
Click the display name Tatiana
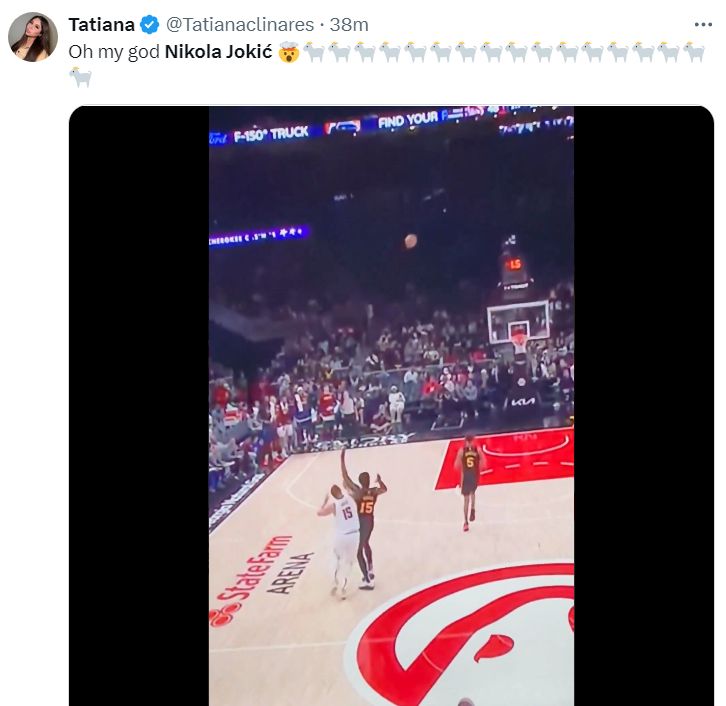(101, 25)
